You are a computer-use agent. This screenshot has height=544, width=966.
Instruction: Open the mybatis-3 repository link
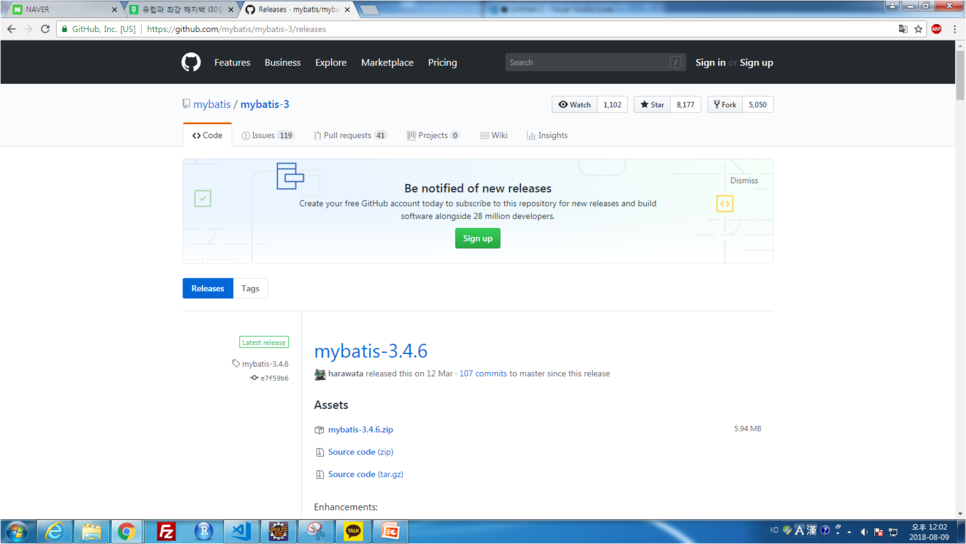coord(265,104)
